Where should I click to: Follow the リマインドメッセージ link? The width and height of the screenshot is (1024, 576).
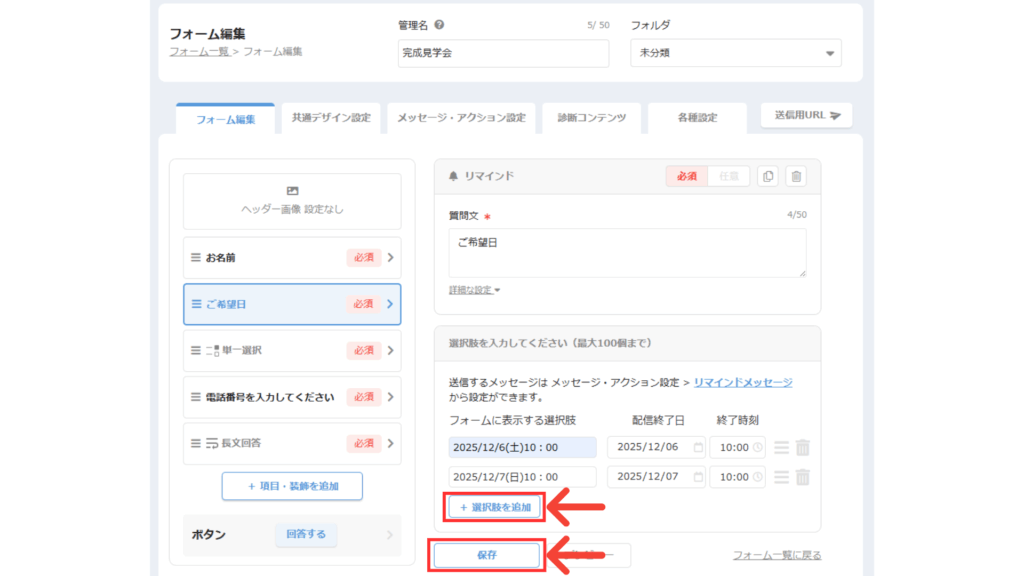pyautogui.click(x=742, y=382)
